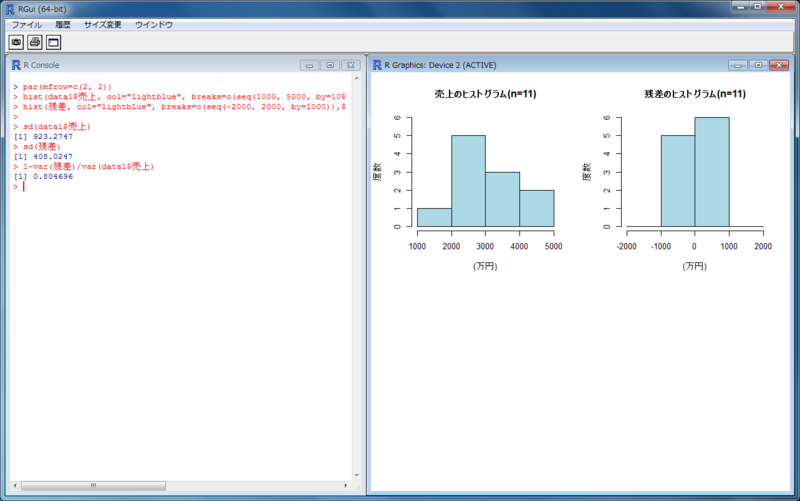Click the console scroll right arrow
The width and height of the screenshot is (800, 501).
pos(345,486)
